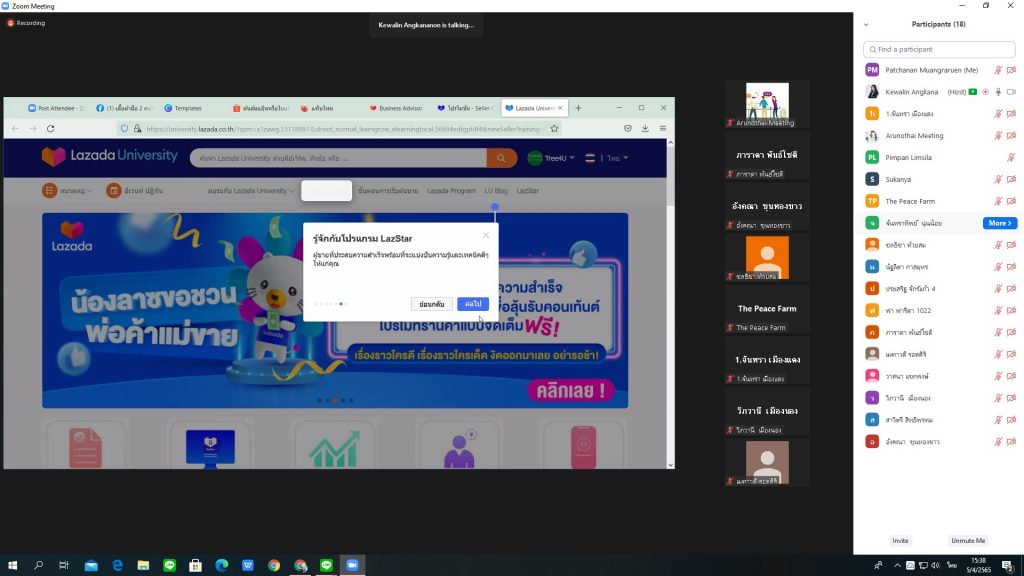Click the browser address bar URL
The width and height of the screenshot is (1024, 576).
click(345, 129)
